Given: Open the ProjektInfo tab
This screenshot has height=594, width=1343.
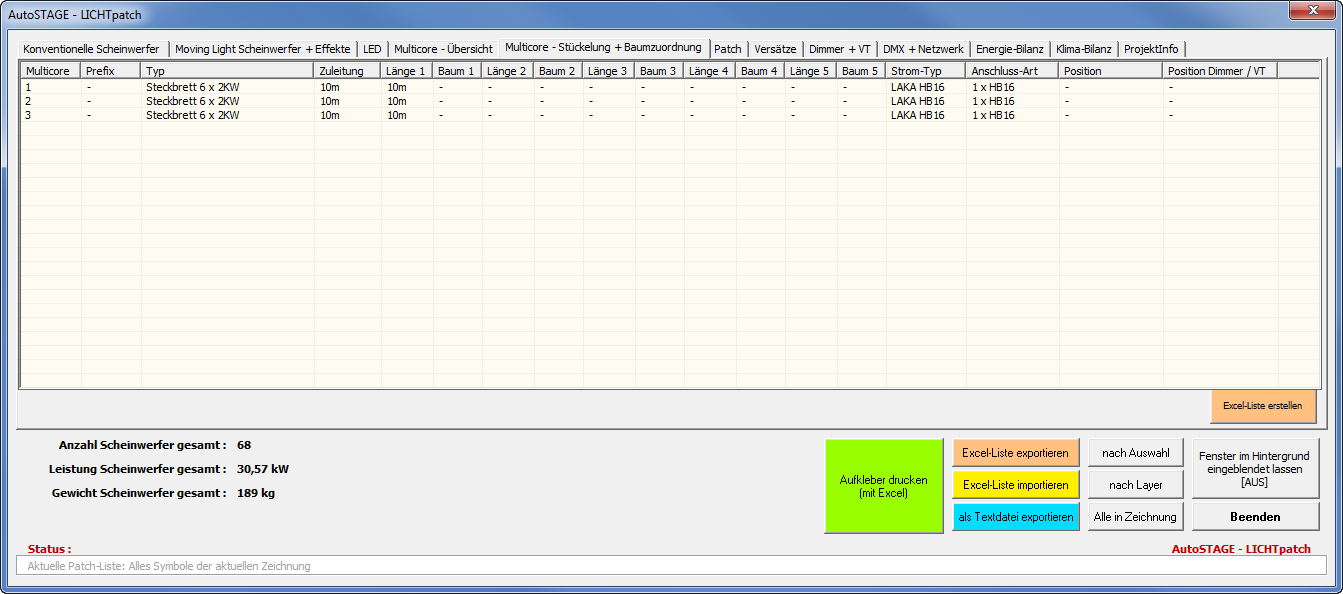Looking at the screenshot, I should [1151, 49].
